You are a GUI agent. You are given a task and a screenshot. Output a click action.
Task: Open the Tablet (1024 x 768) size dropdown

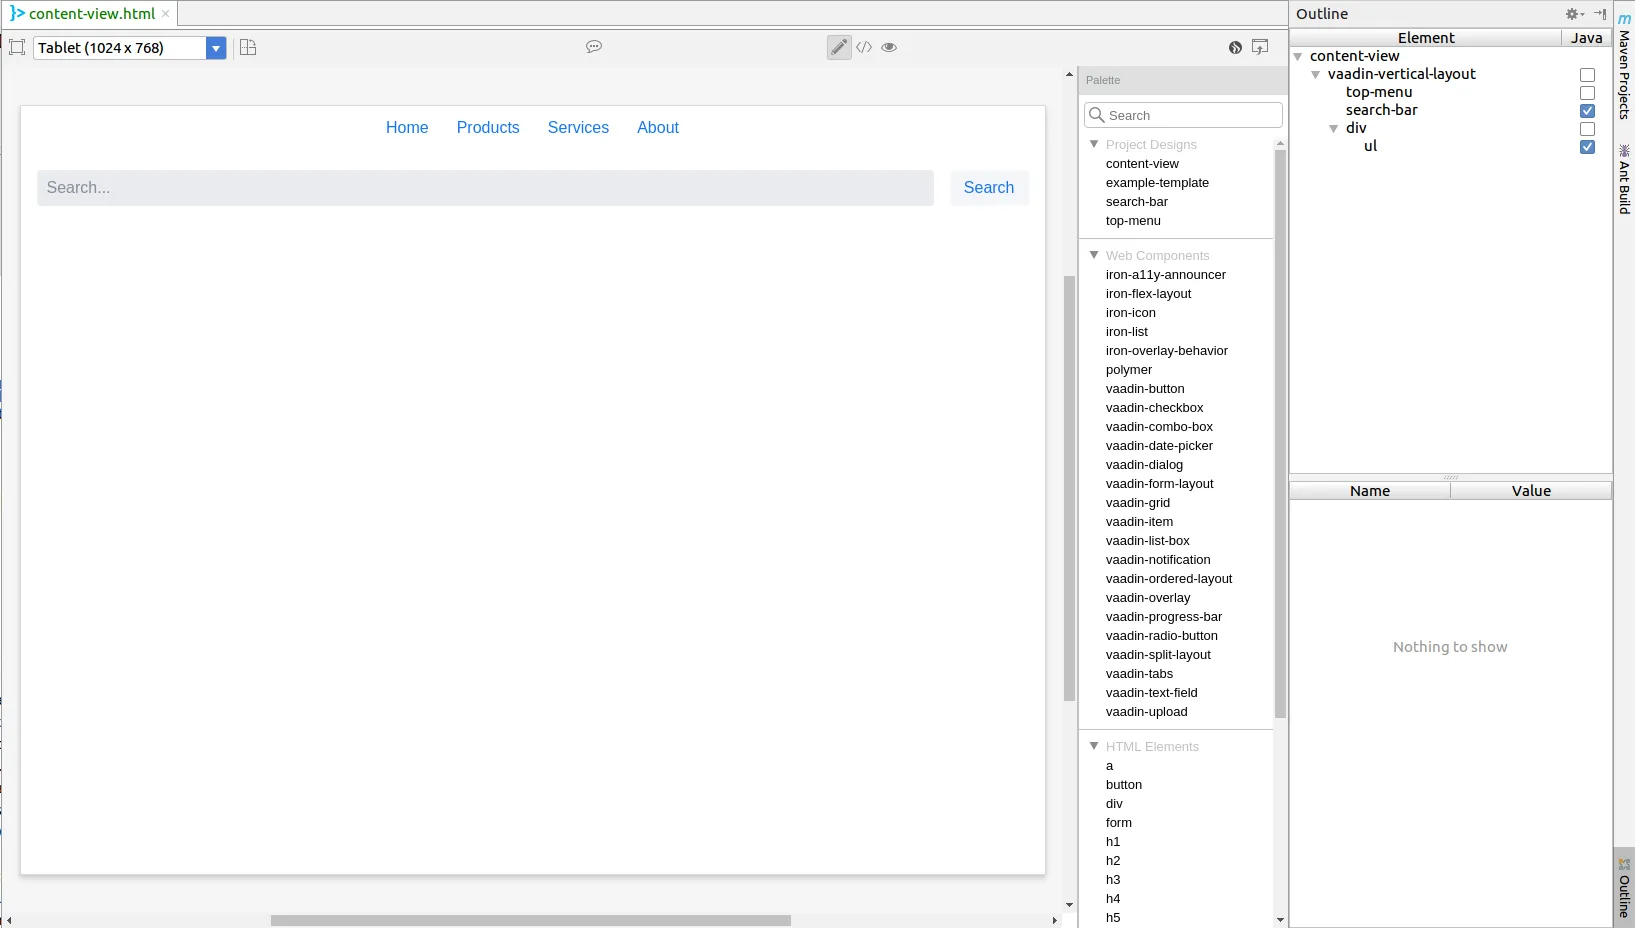point(216,47)
